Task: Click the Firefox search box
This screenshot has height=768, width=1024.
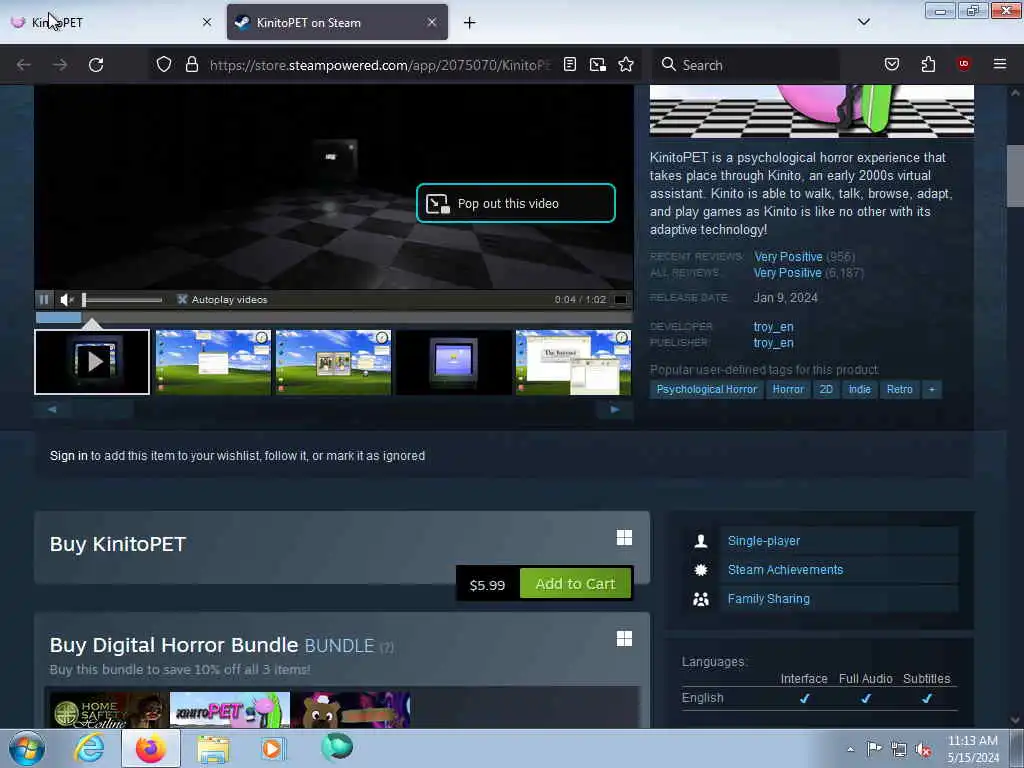Action: 748,65
